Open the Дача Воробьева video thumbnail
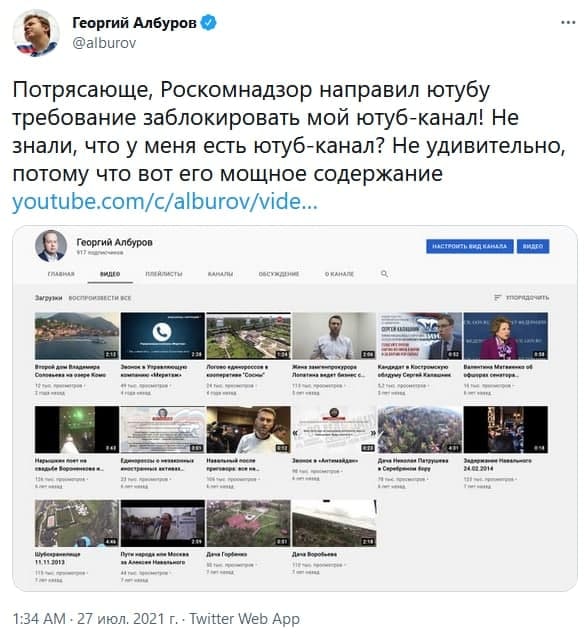 (334, 523)
